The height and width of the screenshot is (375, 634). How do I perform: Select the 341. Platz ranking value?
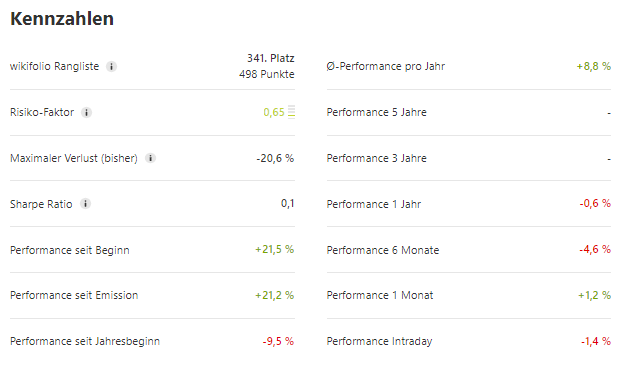click(271, 58)
